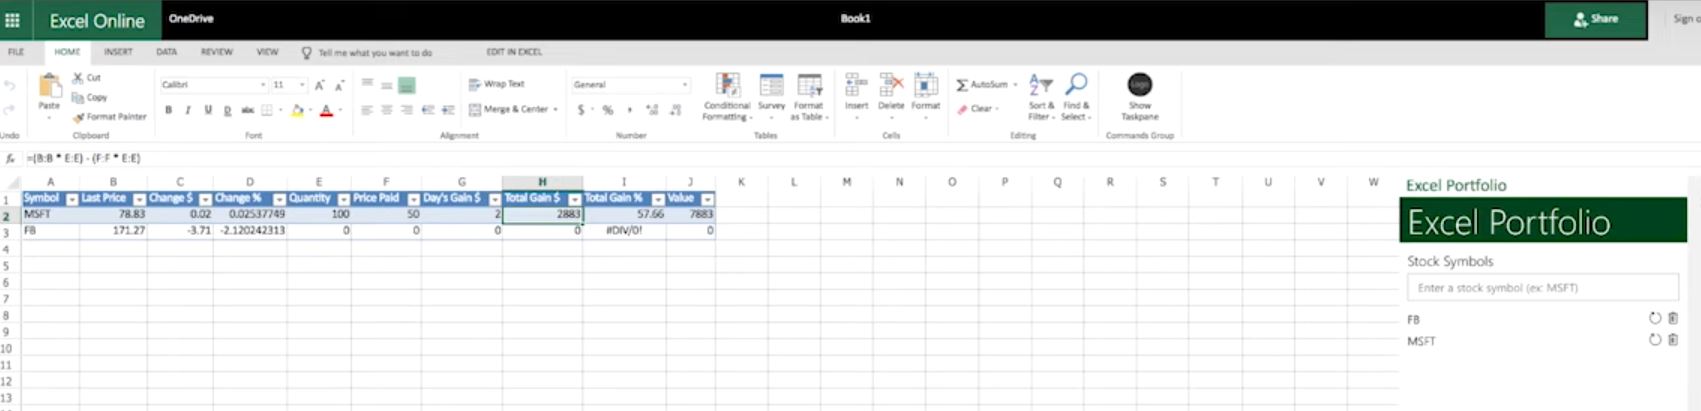Open Quantity column filter dropdown
Image resolution: width=1701 pixels, height=411 pixels.
(344, 199)
